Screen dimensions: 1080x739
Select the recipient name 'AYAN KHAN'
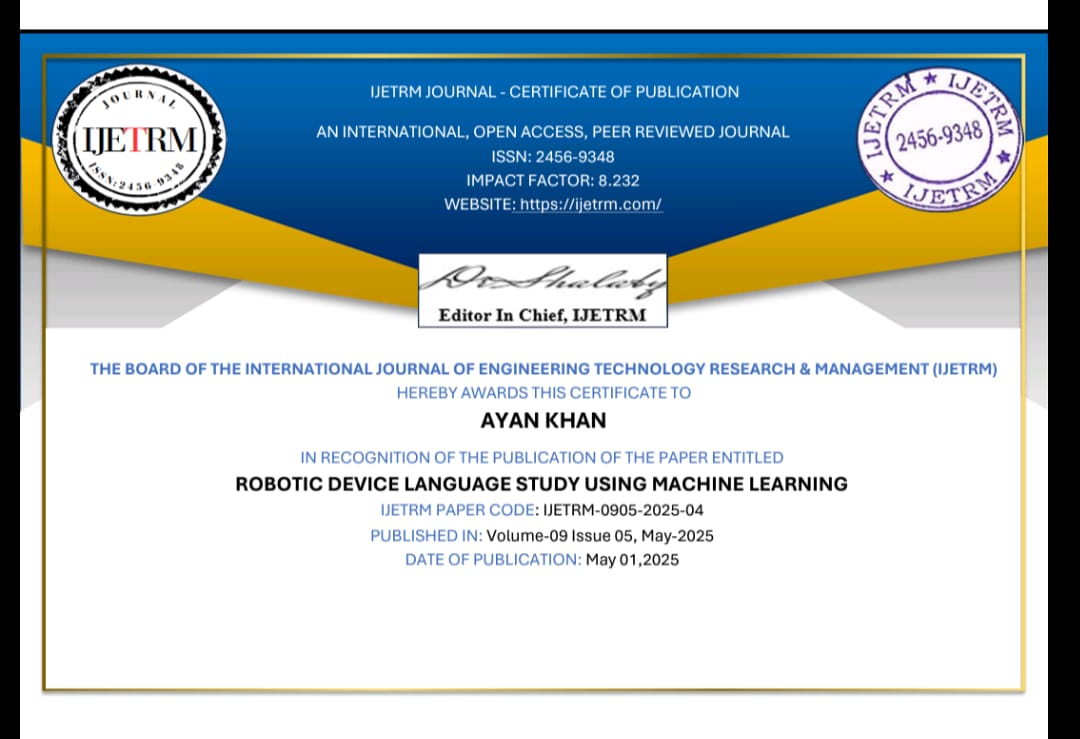click(x=543, y=420)
